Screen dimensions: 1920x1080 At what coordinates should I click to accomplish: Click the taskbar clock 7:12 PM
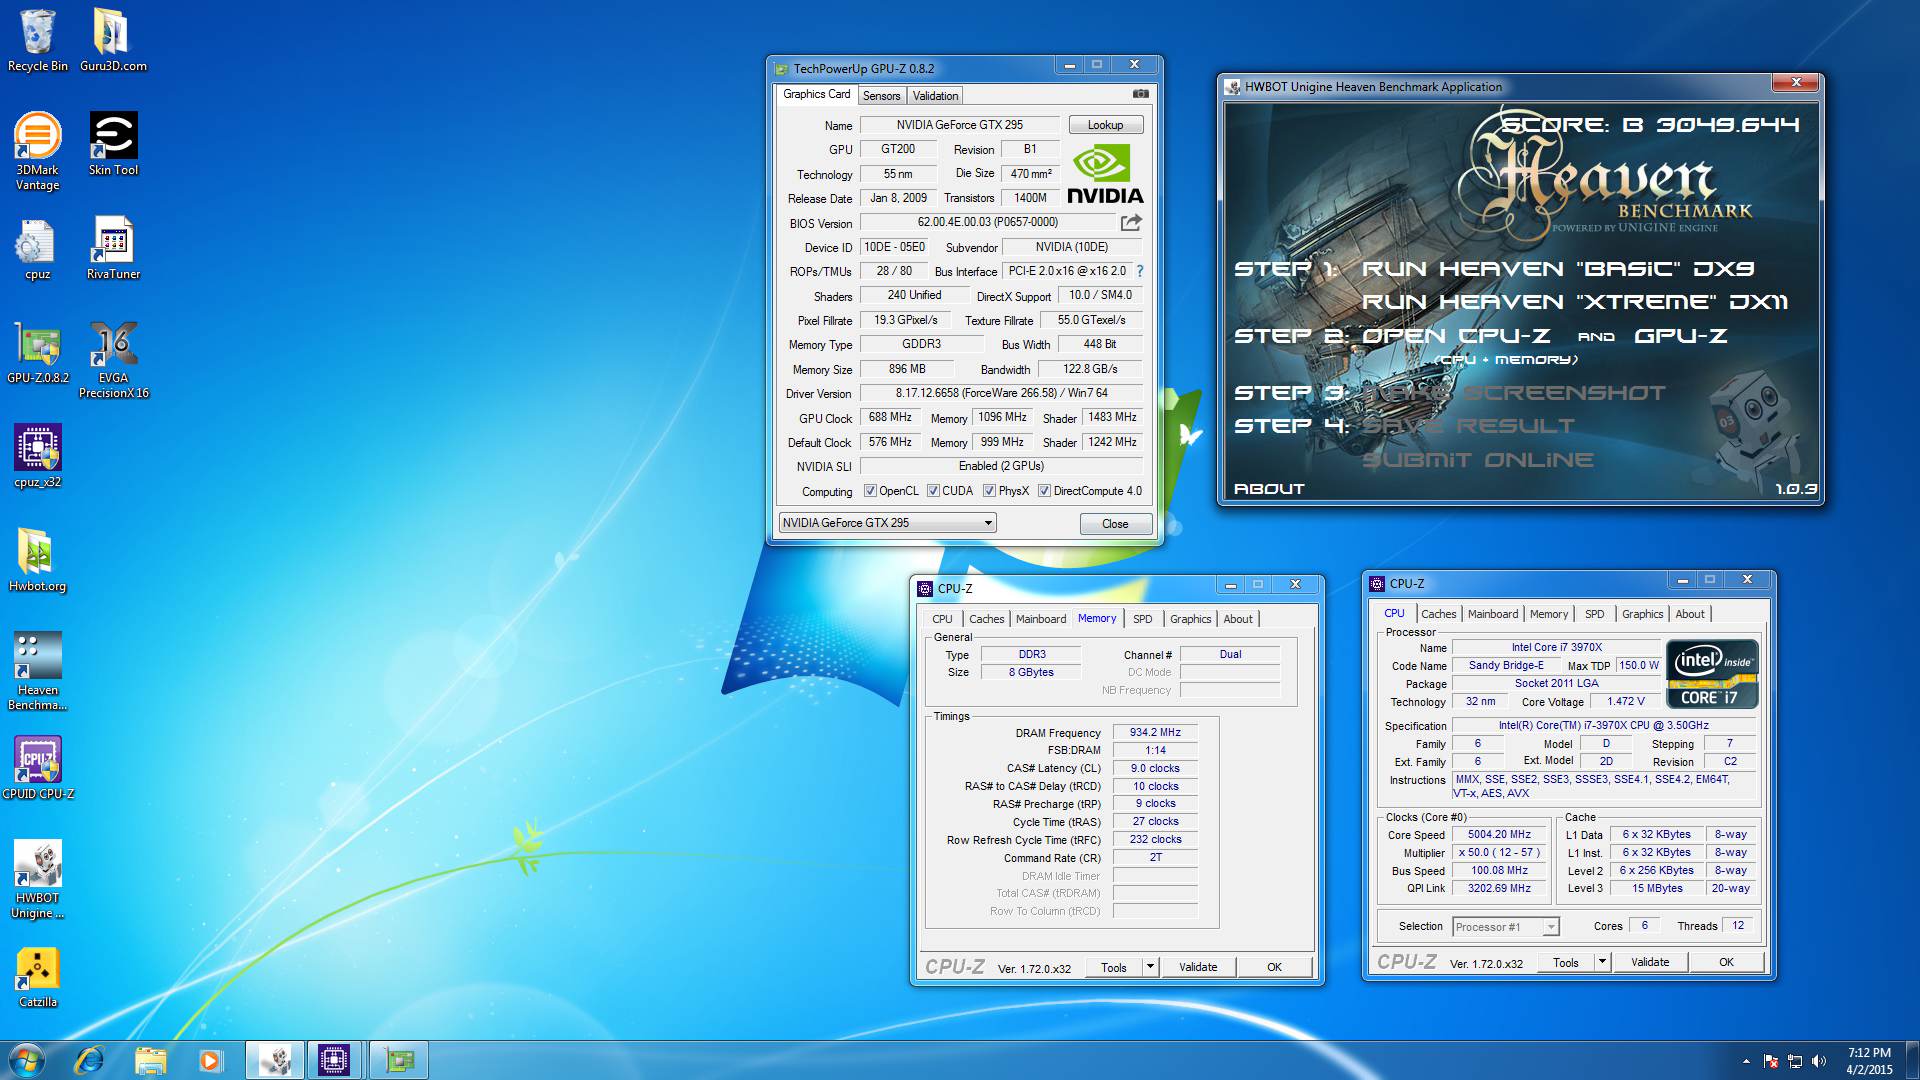[x=1868, y=1053]
